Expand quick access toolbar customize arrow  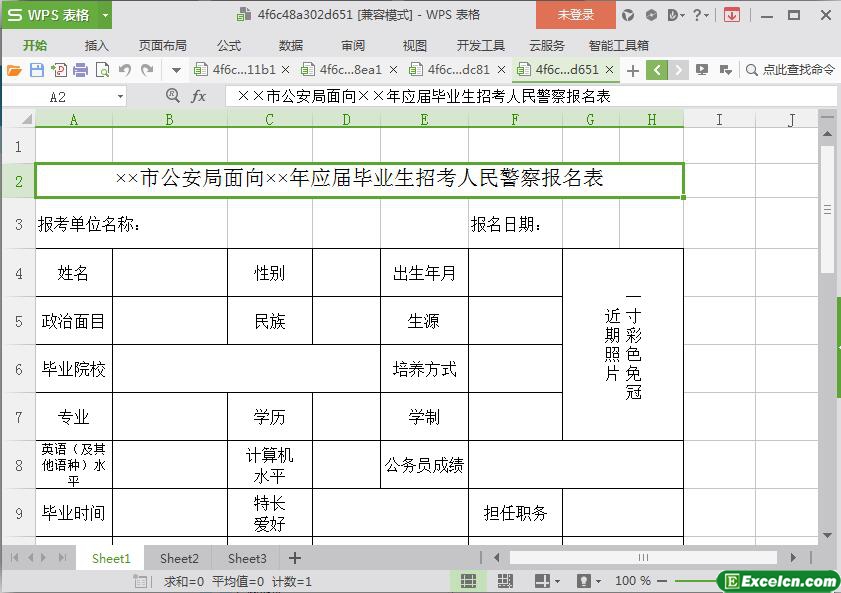click(x=176, y=70)
